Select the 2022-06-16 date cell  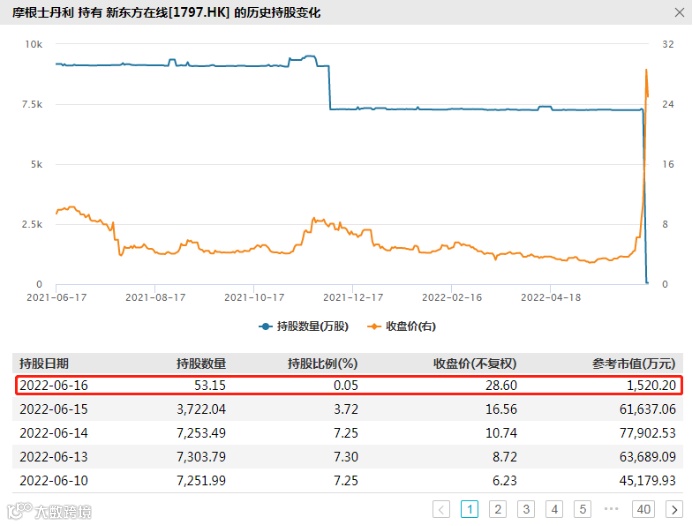(53, 385)
